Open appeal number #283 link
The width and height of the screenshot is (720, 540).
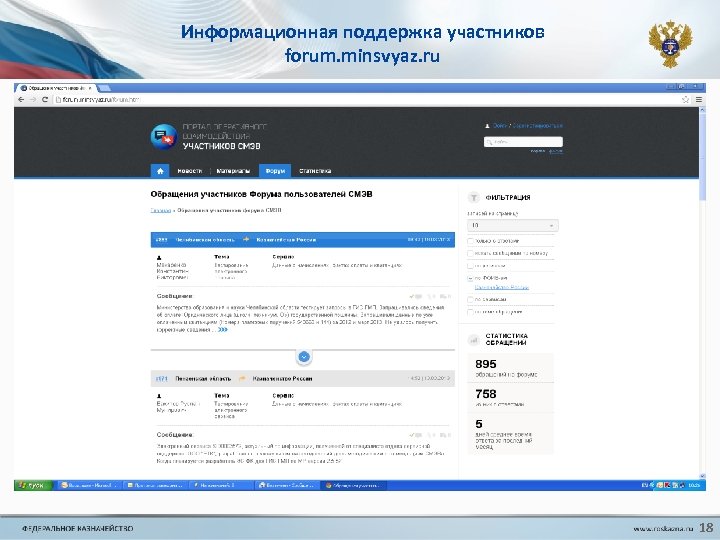tap(161, 239)
